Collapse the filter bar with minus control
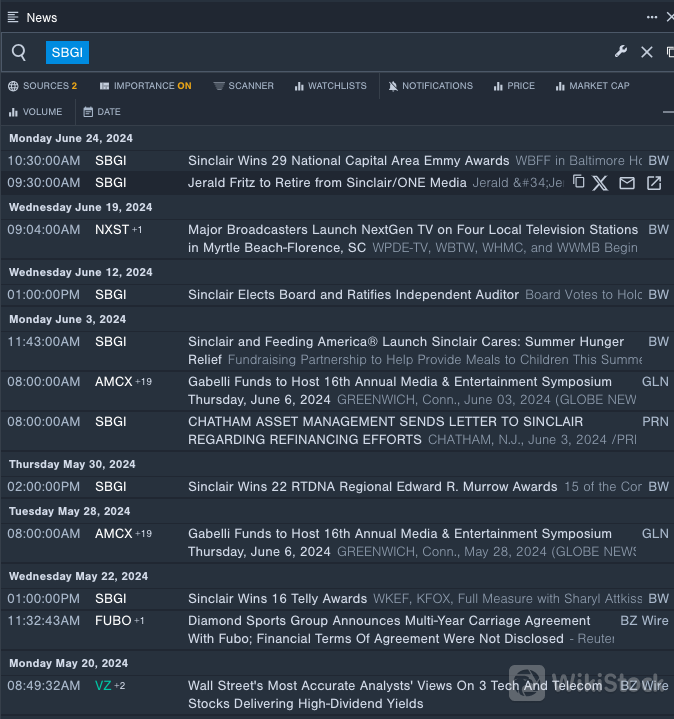 667,112
